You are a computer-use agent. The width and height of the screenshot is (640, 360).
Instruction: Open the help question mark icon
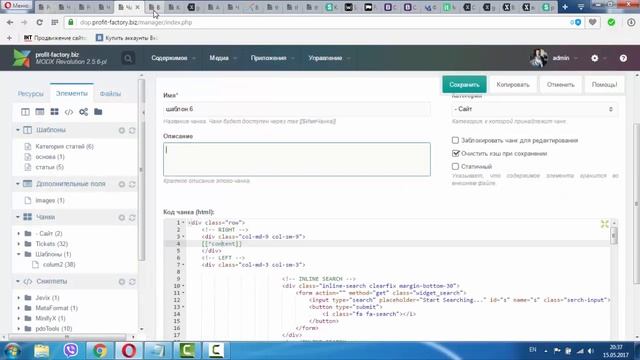[623, 58]
